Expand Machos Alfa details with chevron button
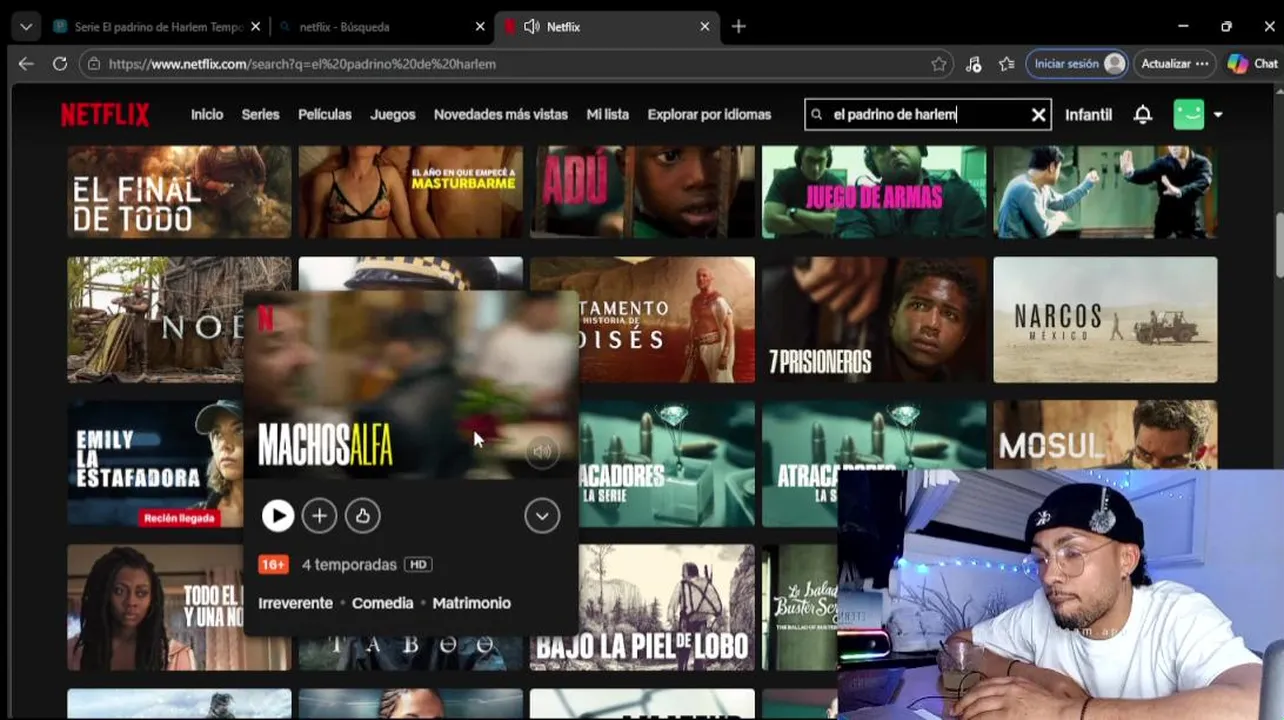Screen dimensions: 1284x720 (x=542, y=516)
